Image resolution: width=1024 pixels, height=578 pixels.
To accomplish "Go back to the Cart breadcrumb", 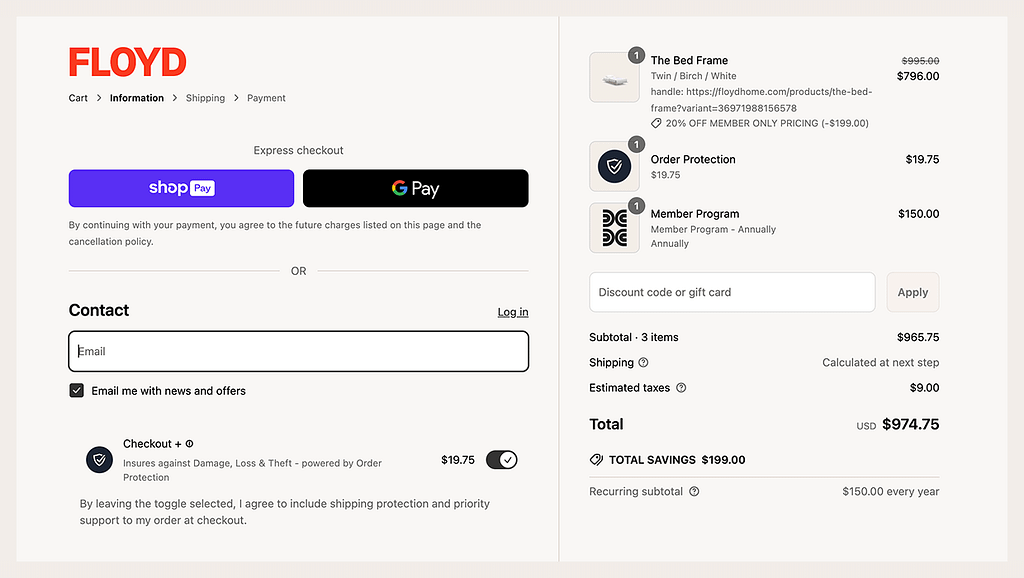I will click(78, 98).
